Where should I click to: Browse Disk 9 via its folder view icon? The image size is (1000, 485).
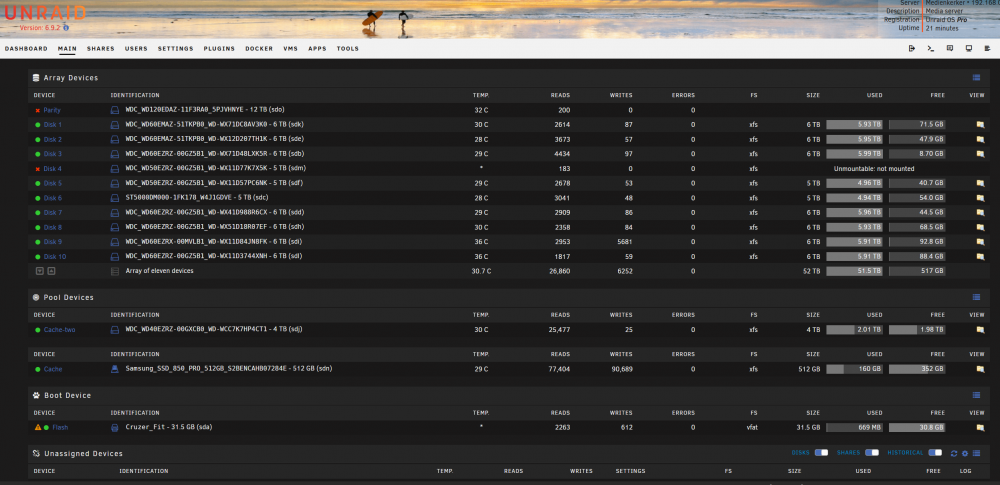tap(980, 242)
